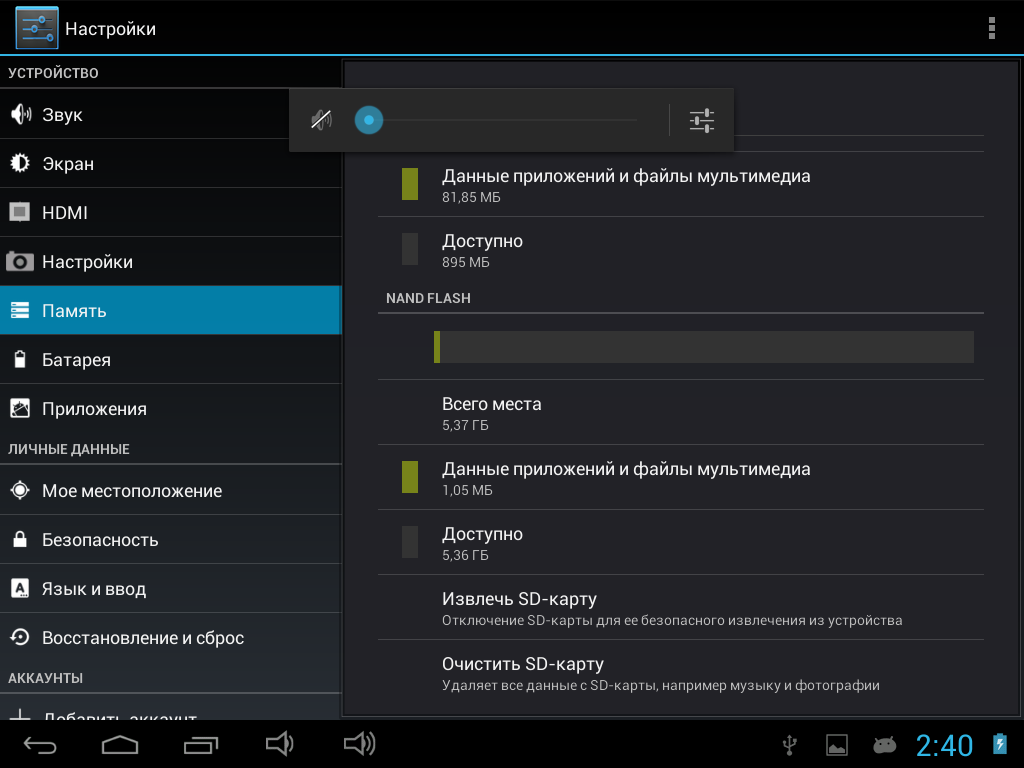Tap the clock showing 2:40

point(944,745)
